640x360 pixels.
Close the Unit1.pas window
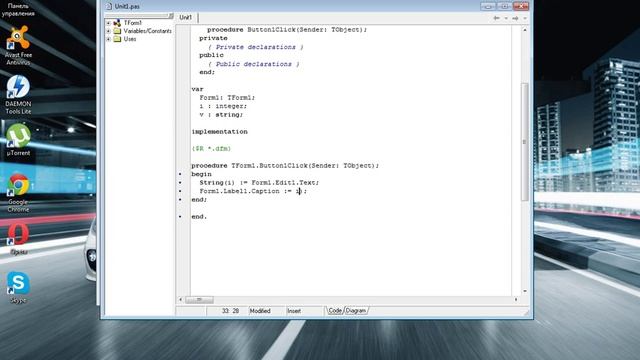tap(521, 6)
